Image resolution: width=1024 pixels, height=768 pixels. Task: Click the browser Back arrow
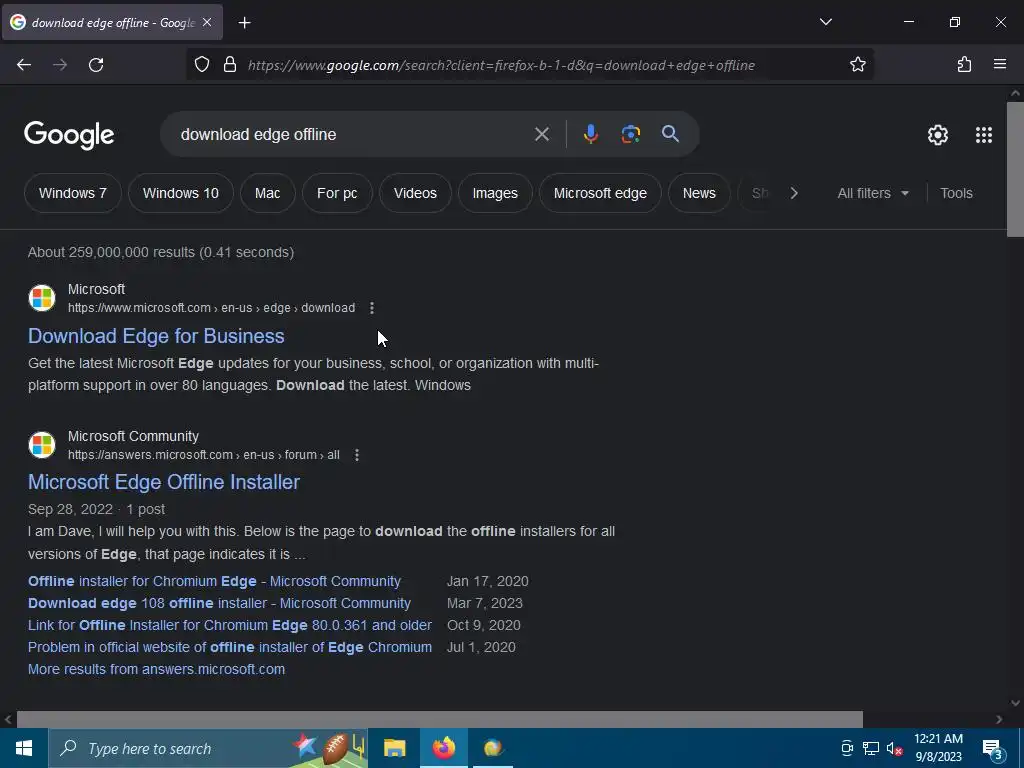(24, 65)
